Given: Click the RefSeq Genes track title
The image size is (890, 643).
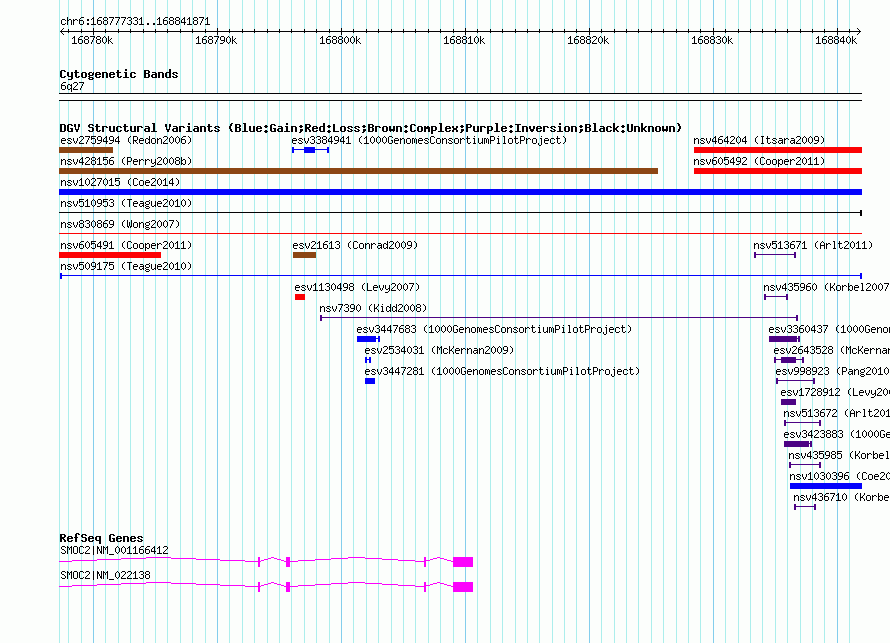Looking at the screenshot, I should tap(101, 538).
